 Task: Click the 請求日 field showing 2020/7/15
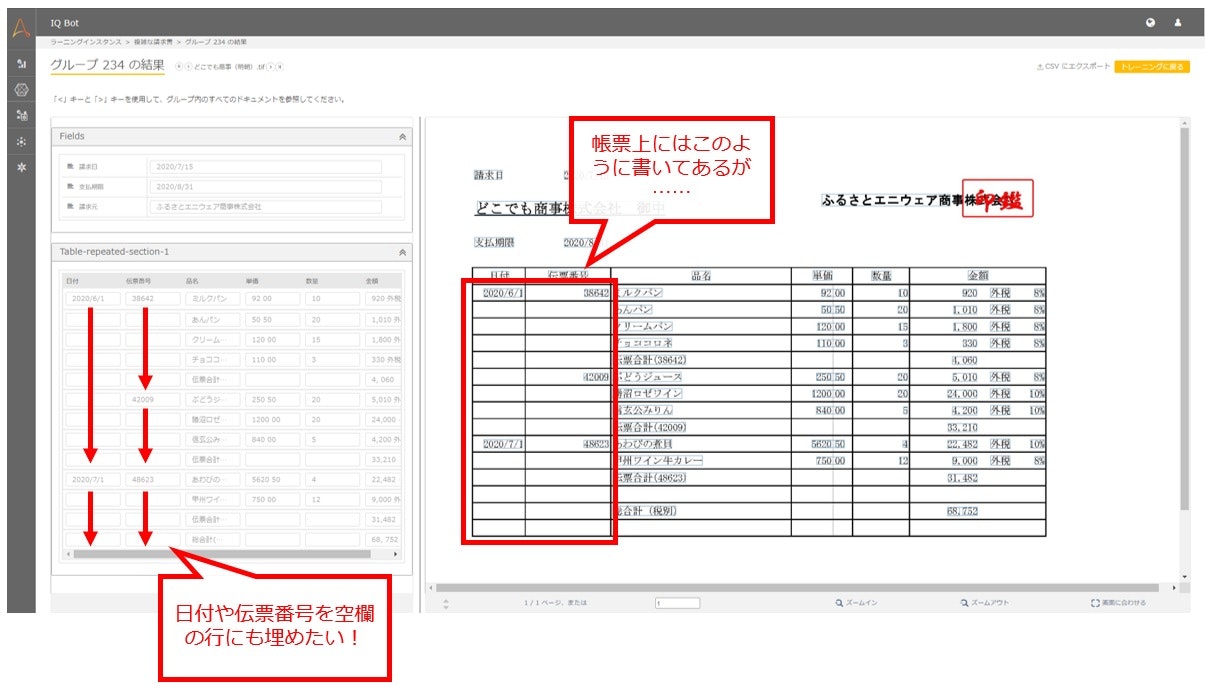click(x=265, y=167)
